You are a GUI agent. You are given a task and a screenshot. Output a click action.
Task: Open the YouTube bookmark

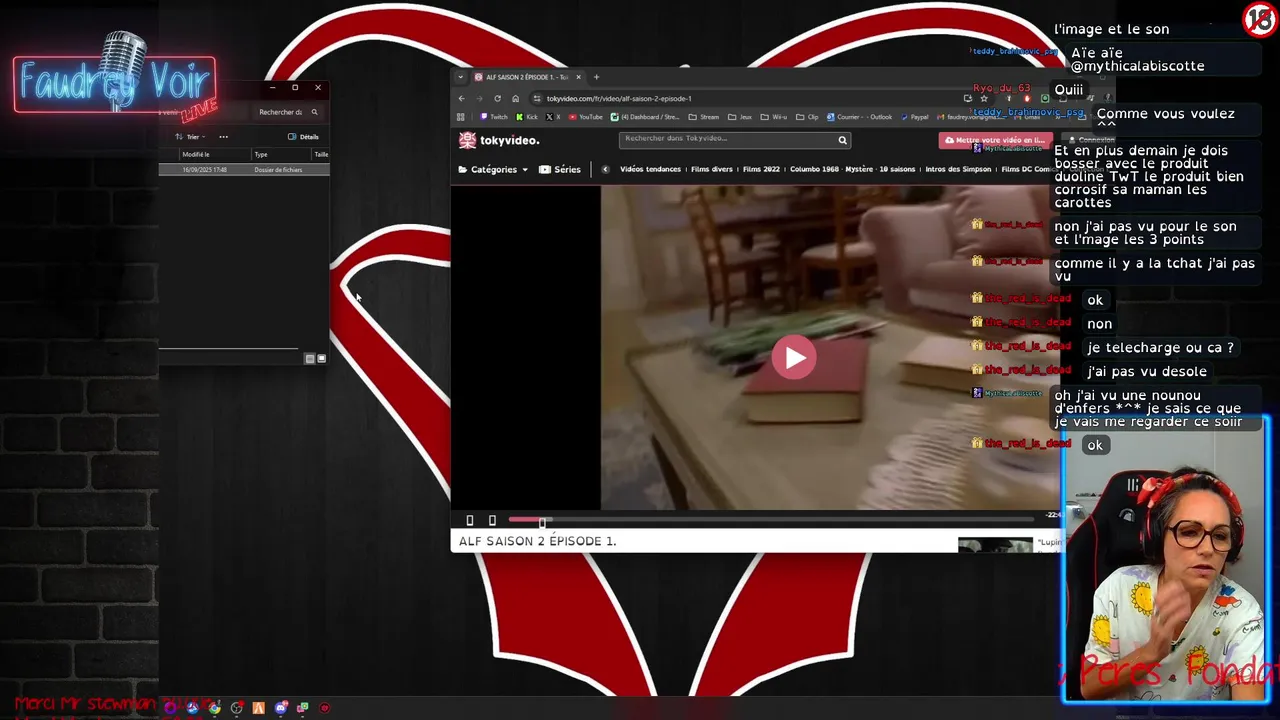tap(585, 117)
